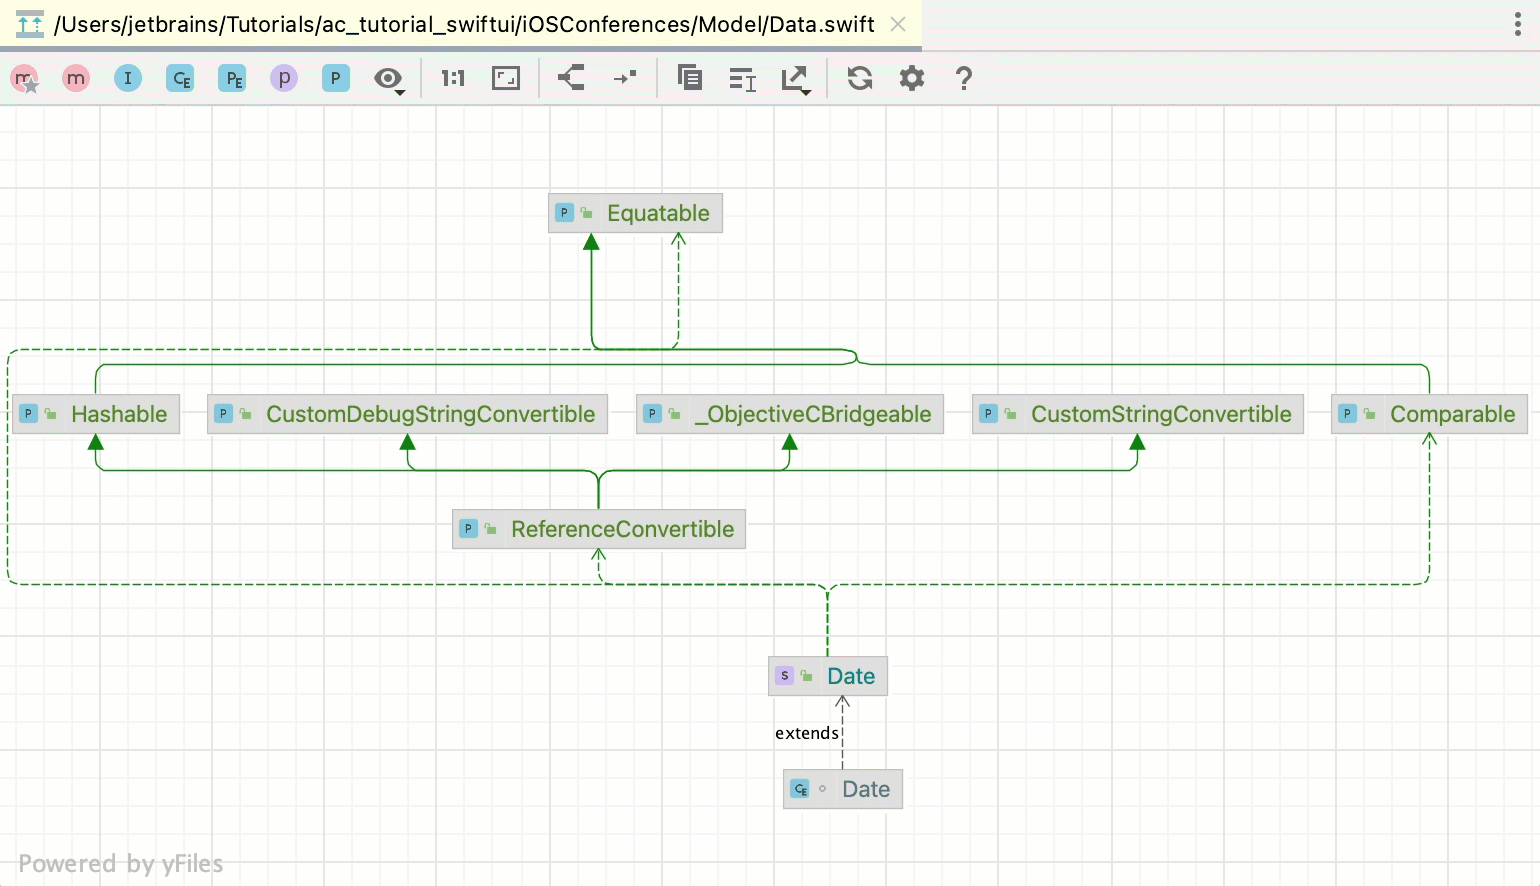The height and width of the screenshot is (886, 1540).
Task: Click the copy diagram icon
Action: coord(689,78)
